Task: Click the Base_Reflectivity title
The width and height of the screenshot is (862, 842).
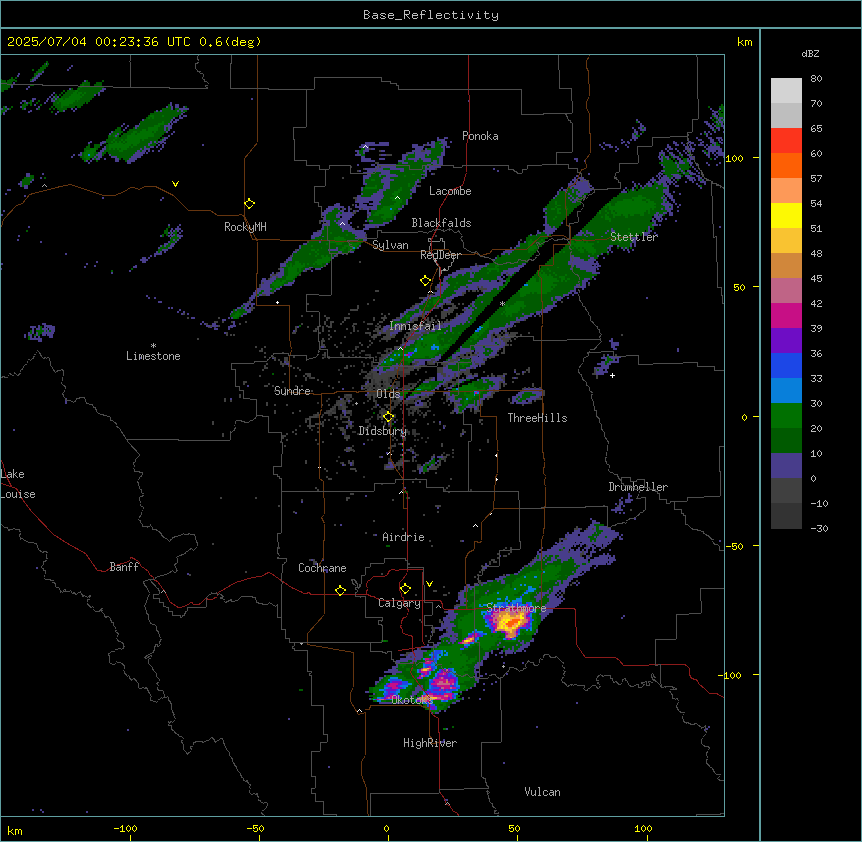Action: pyautogui.click(x=431, y=15)
